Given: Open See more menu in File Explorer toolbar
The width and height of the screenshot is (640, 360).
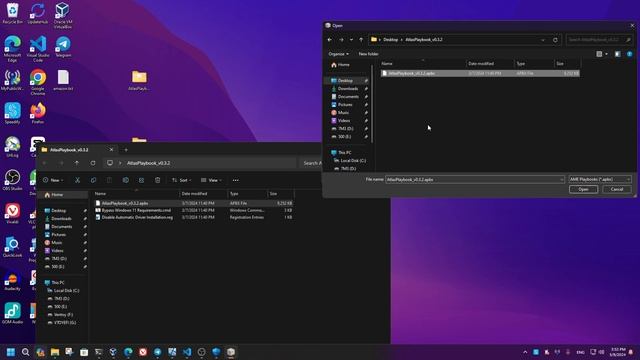Looking at the screenshot, I should click(x=236, y=180).
